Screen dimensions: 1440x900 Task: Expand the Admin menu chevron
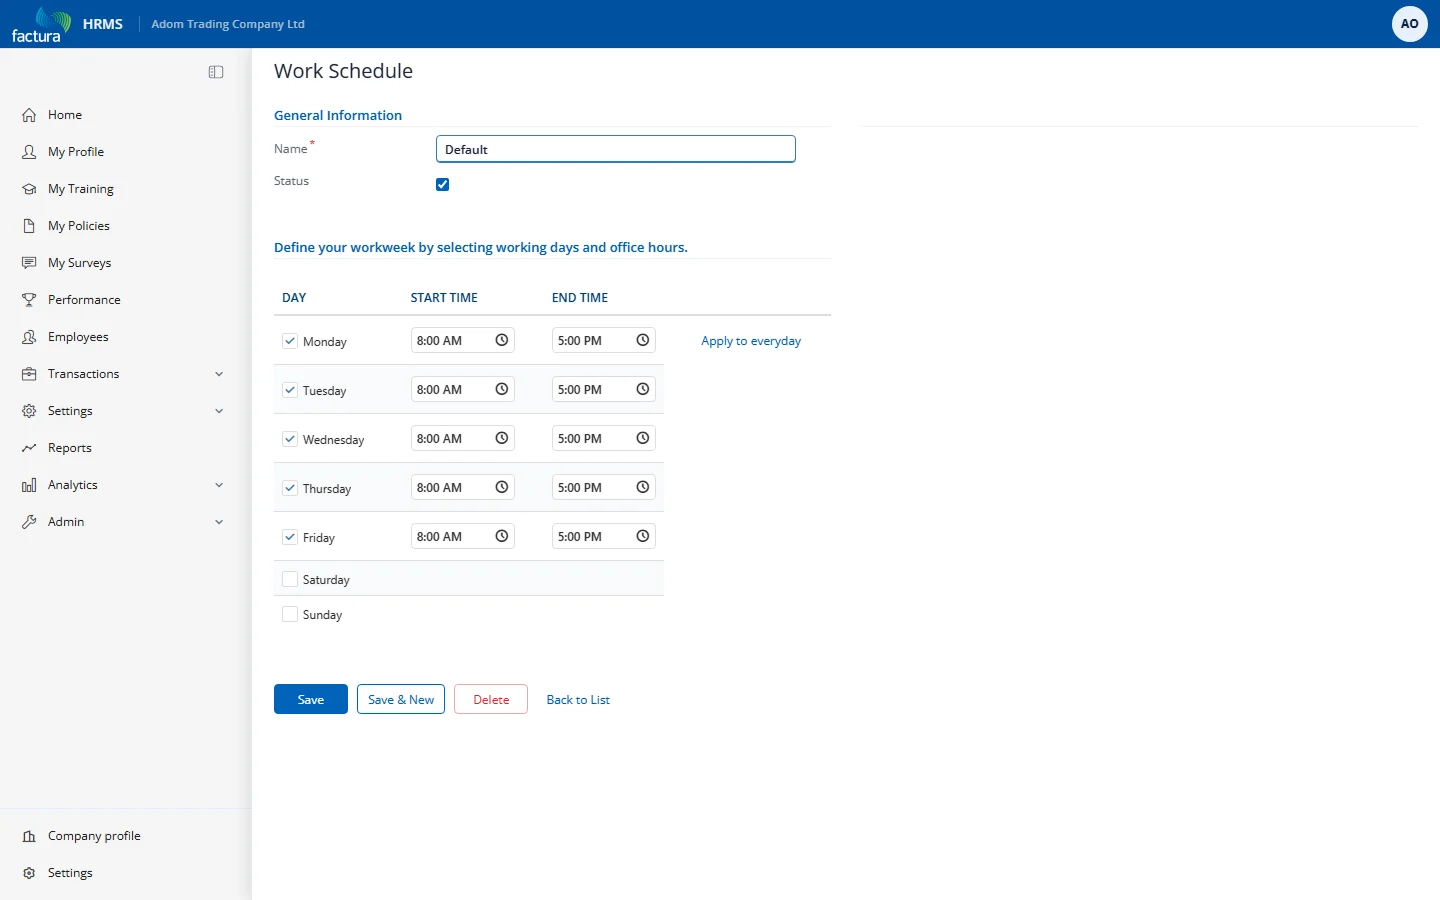click(219, 522)
